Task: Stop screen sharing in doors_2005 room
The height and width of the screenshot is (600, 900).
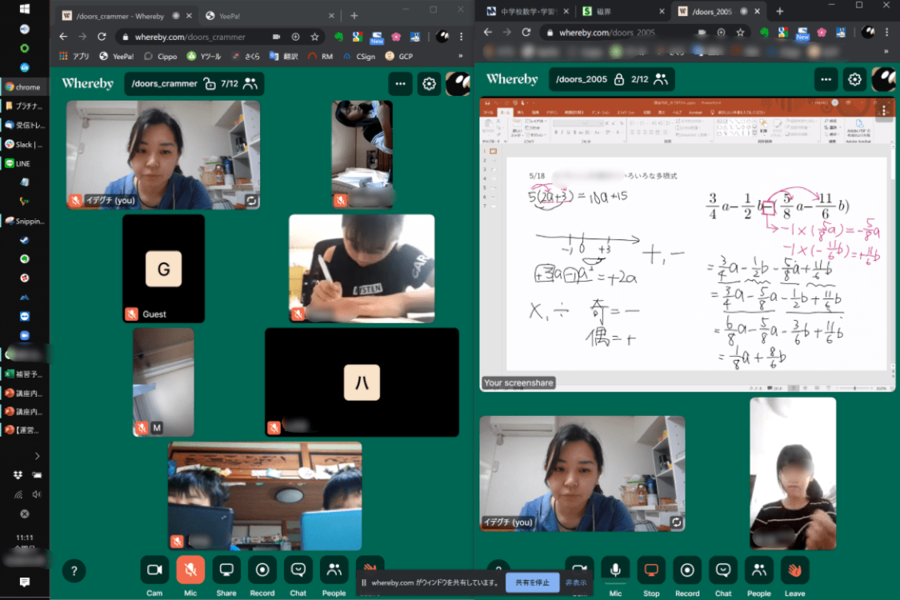Action: 651,569
